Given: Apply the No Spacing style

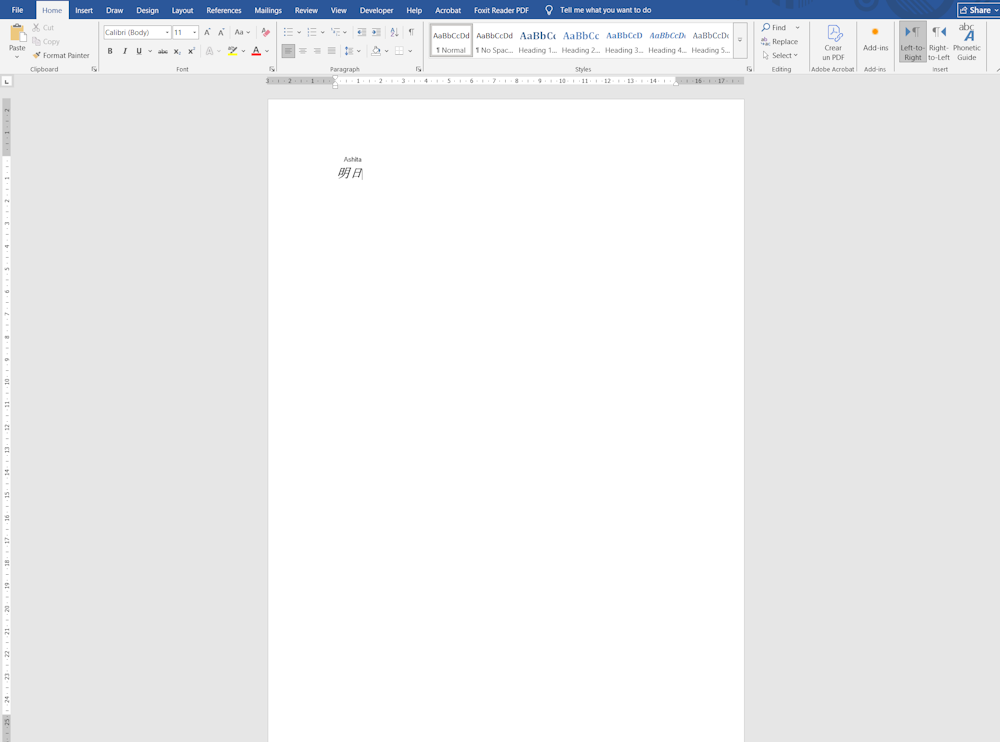Looking at the screenshot, I should point(494,41).
